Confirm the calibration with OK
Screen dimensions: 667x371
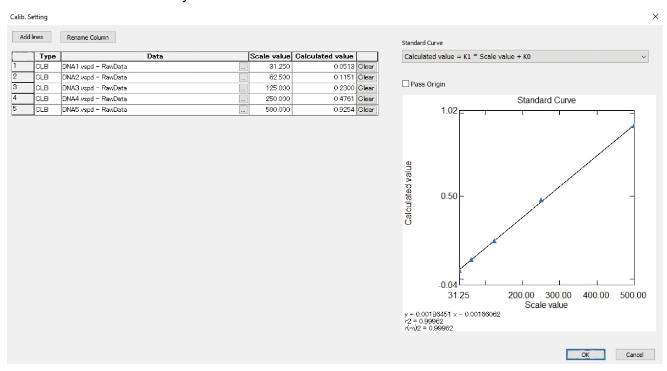(585, 354)
